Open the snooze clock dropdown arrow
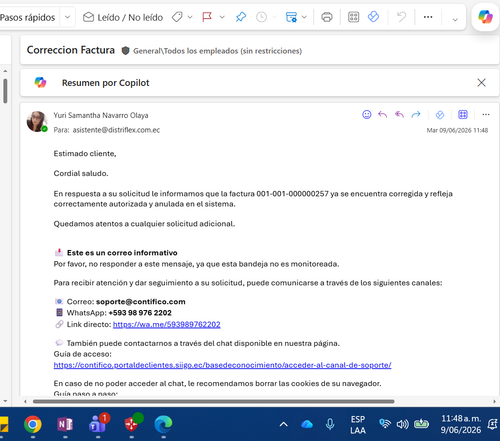This screenshot has width=500, height=441. pos(275,17)
